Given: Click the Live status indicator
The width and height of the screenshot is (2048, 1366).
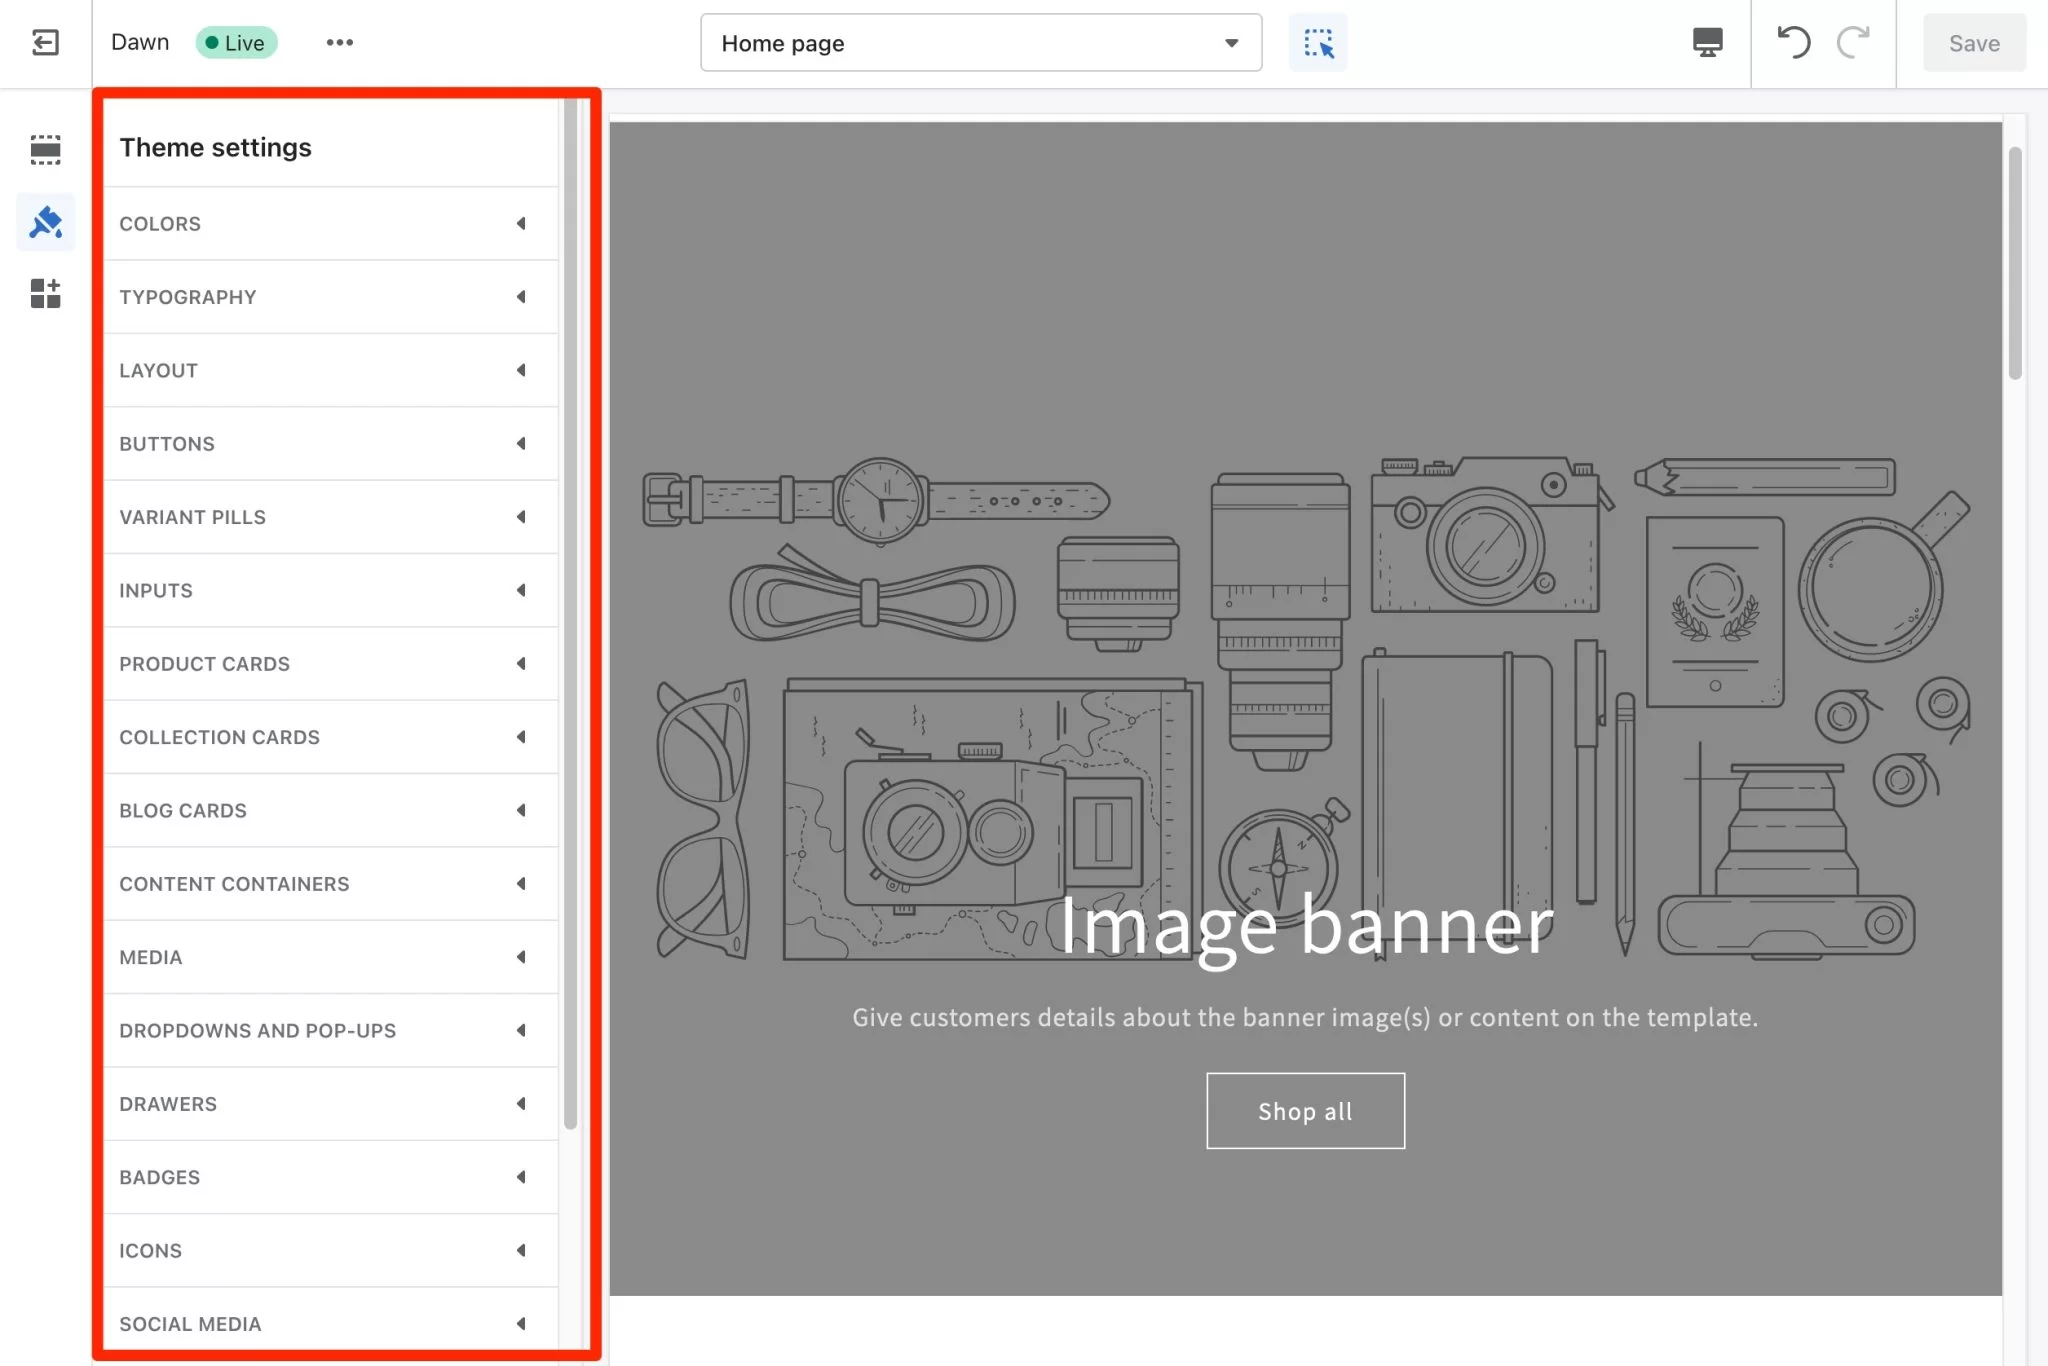Looking at the screenshot, I should [x=235, y=40].
